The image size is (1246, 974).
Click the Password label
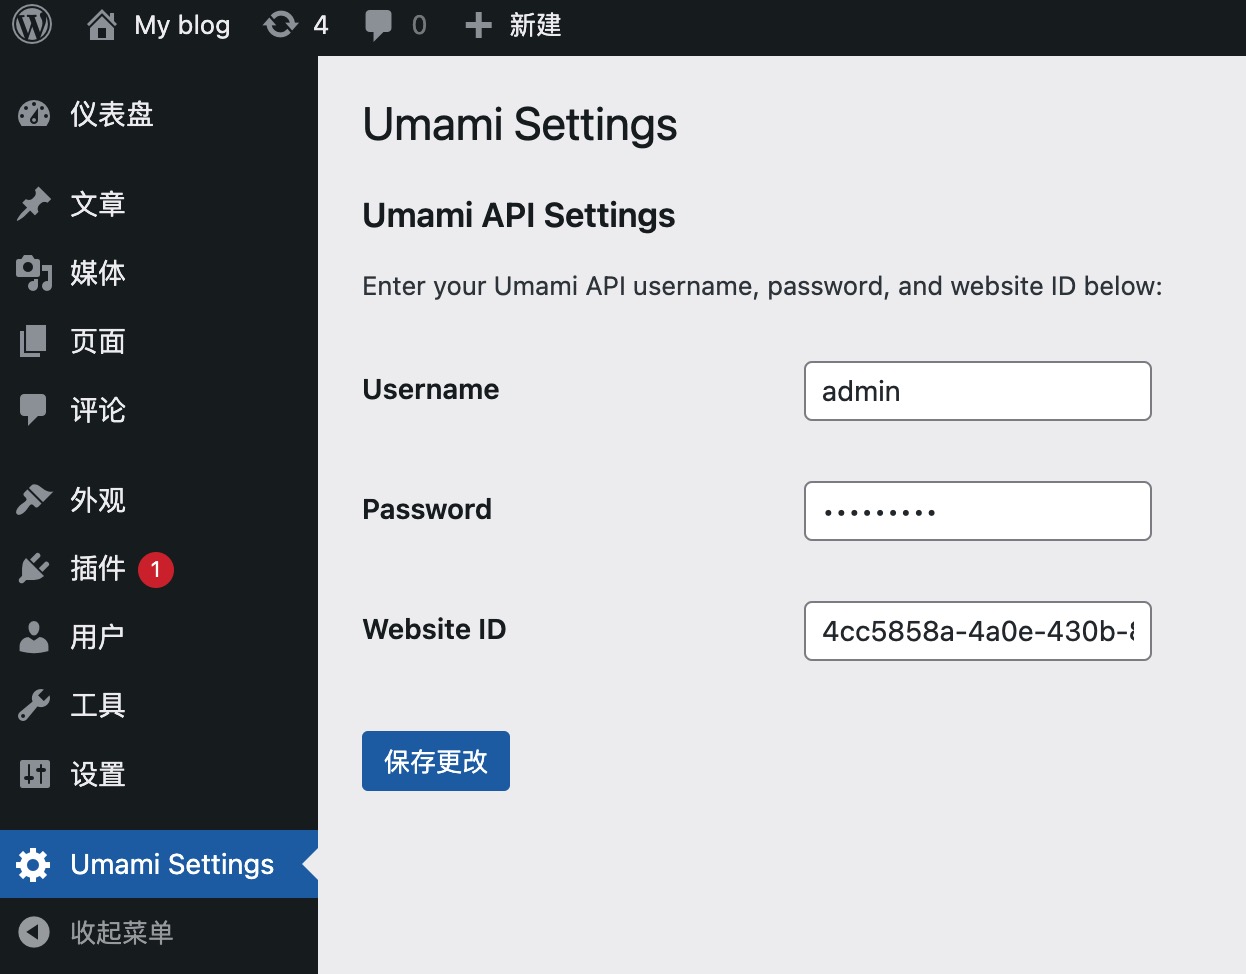point(427,509)
